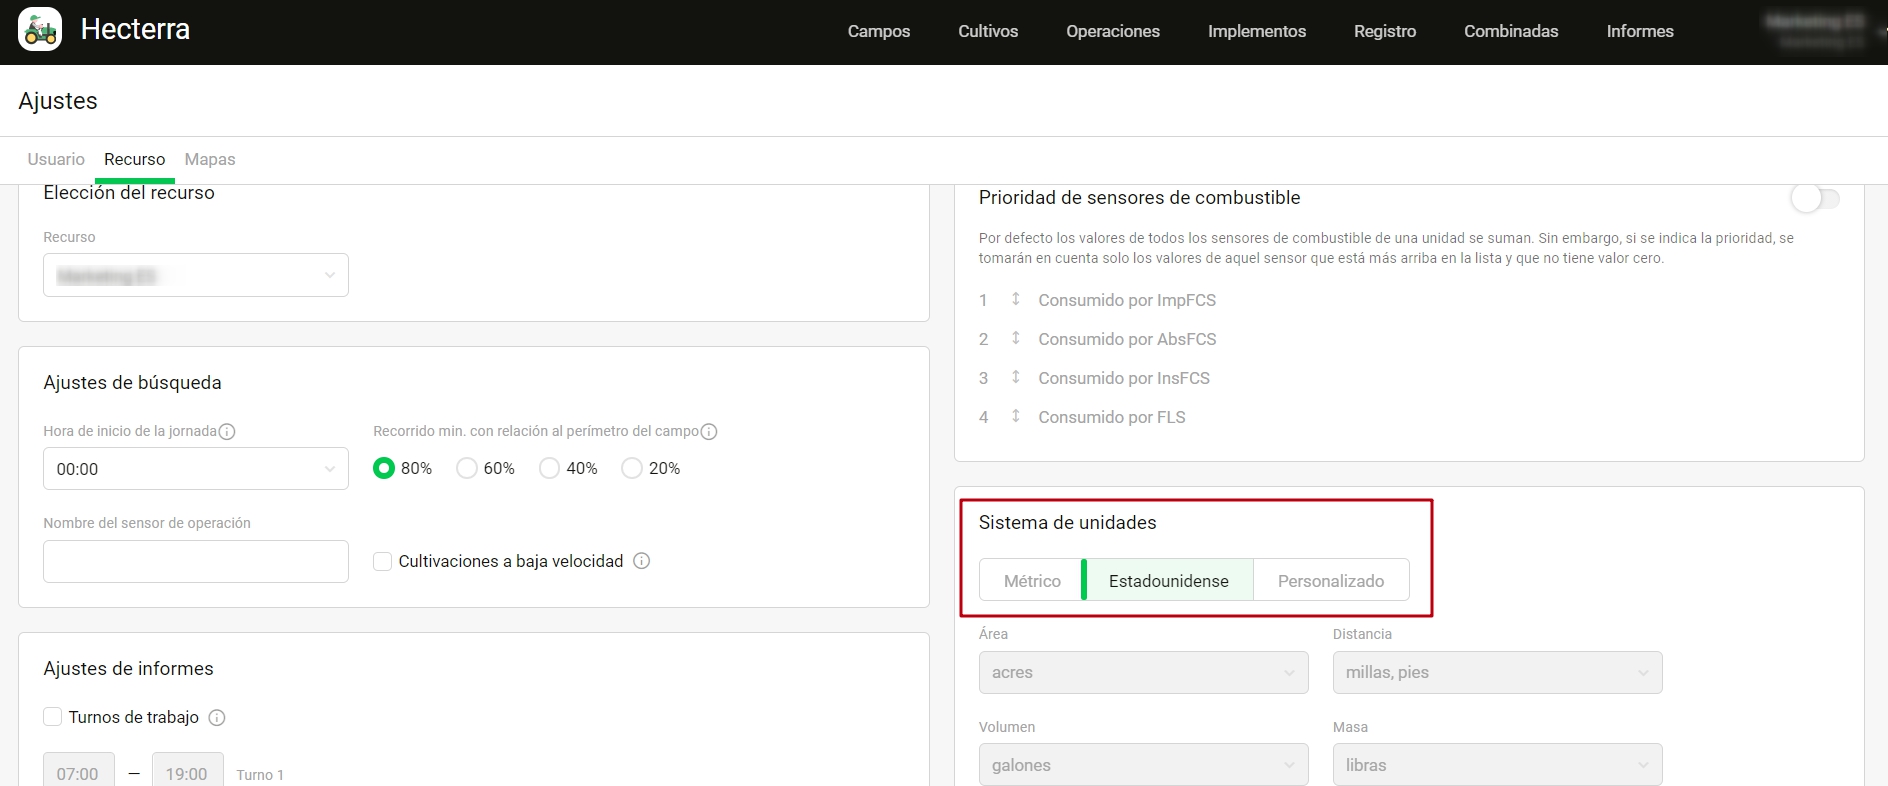Click info icon next to Turnos de trabajo

click(x=217, y=718)
